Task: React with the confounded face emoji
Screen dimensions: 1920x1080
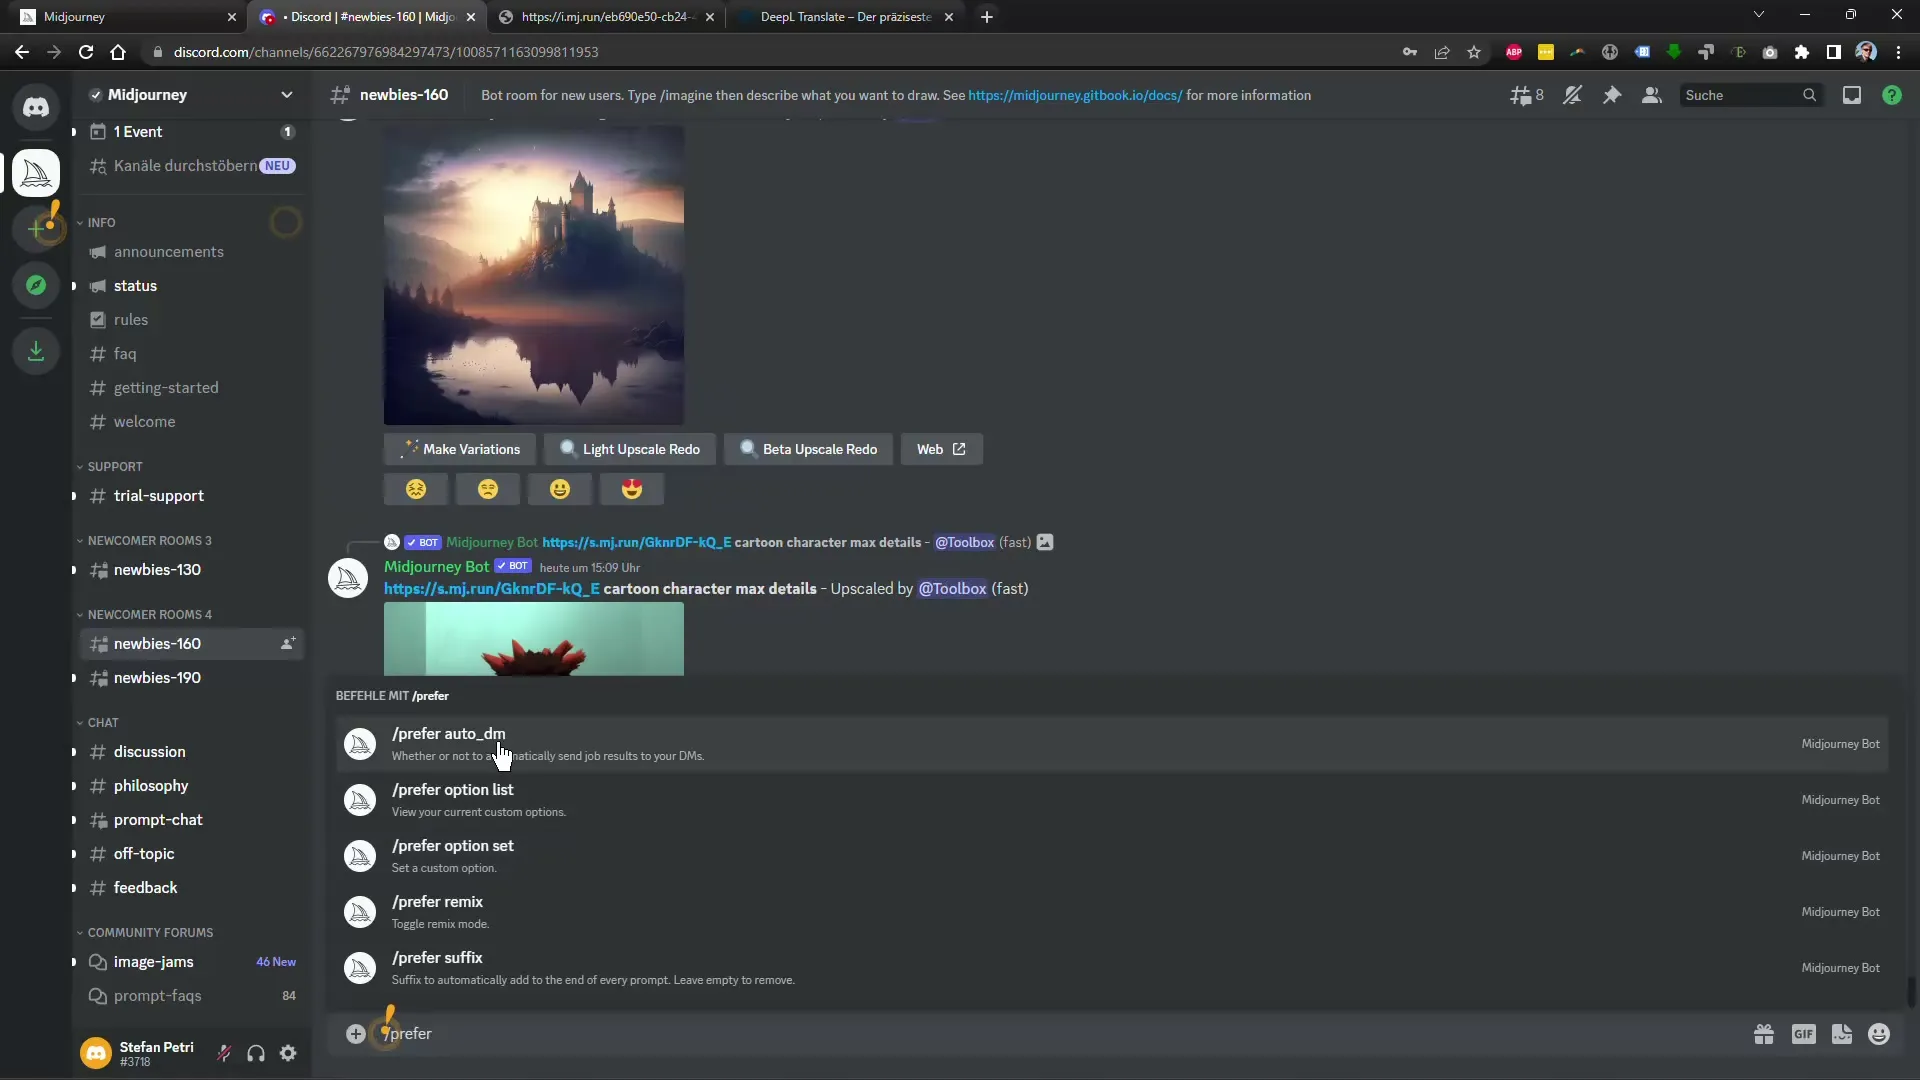Action: (x=416, y=489)
